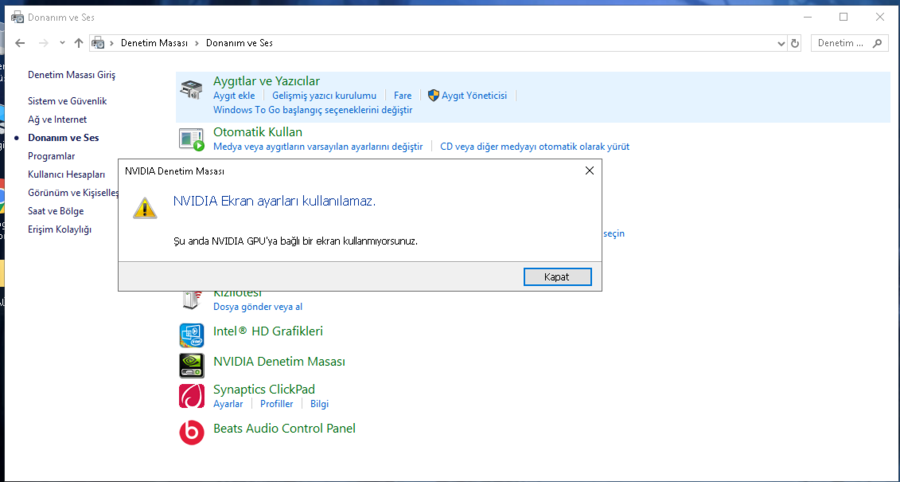Click Medya veya aygıtların varsayılan ayarlarını değiştir

tap(318, 146)
